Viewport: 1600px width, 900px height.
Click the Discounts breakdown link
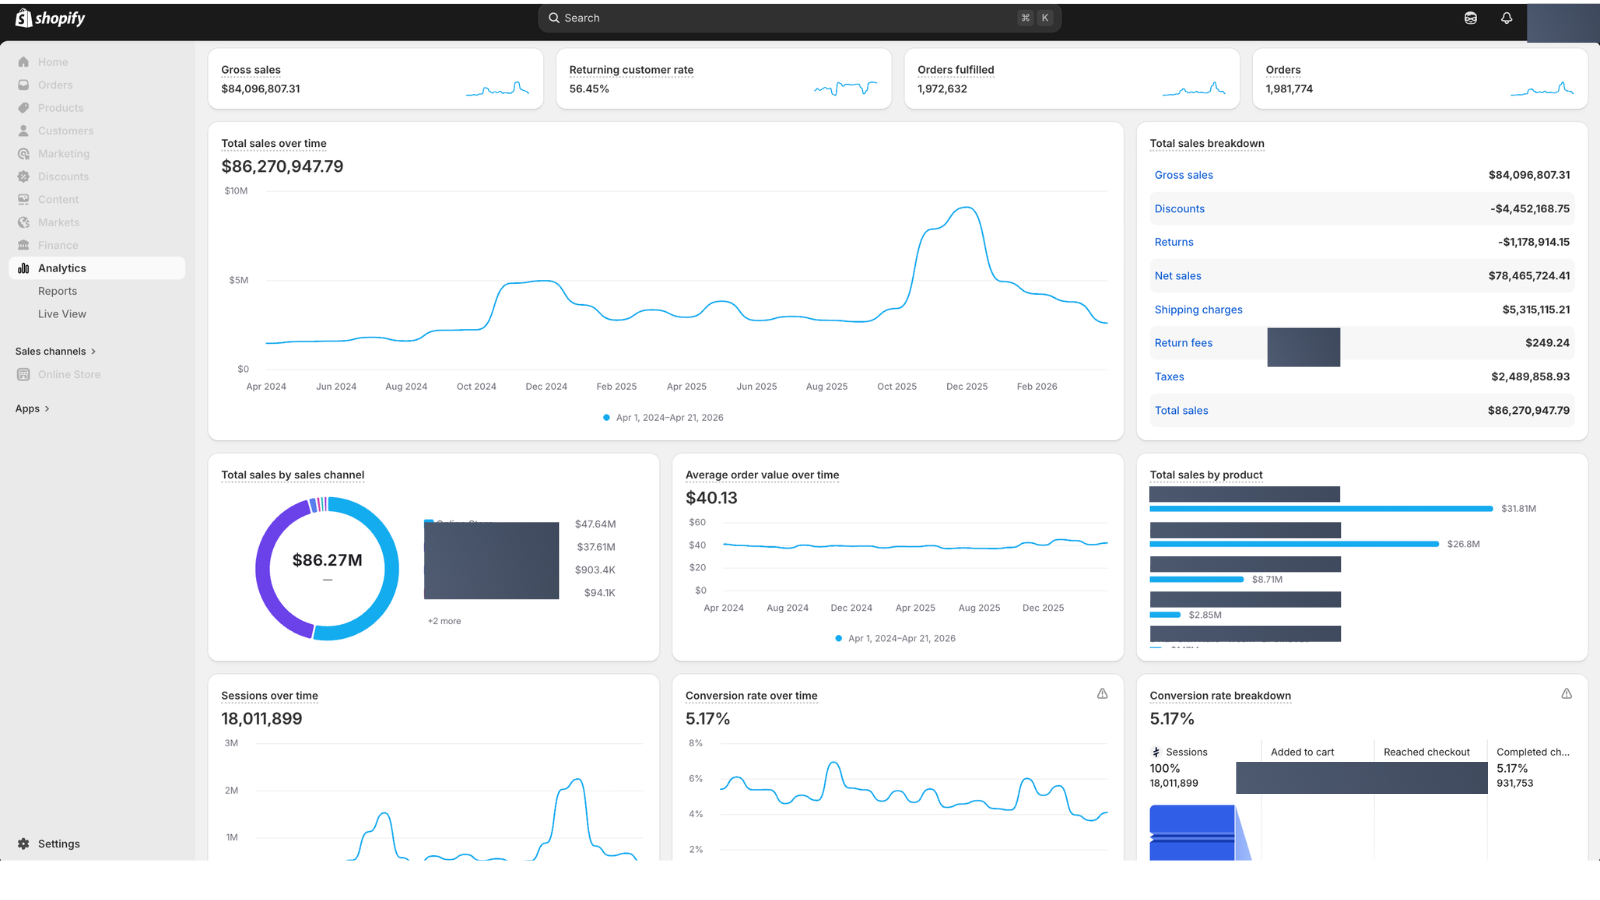point(1180,209)
